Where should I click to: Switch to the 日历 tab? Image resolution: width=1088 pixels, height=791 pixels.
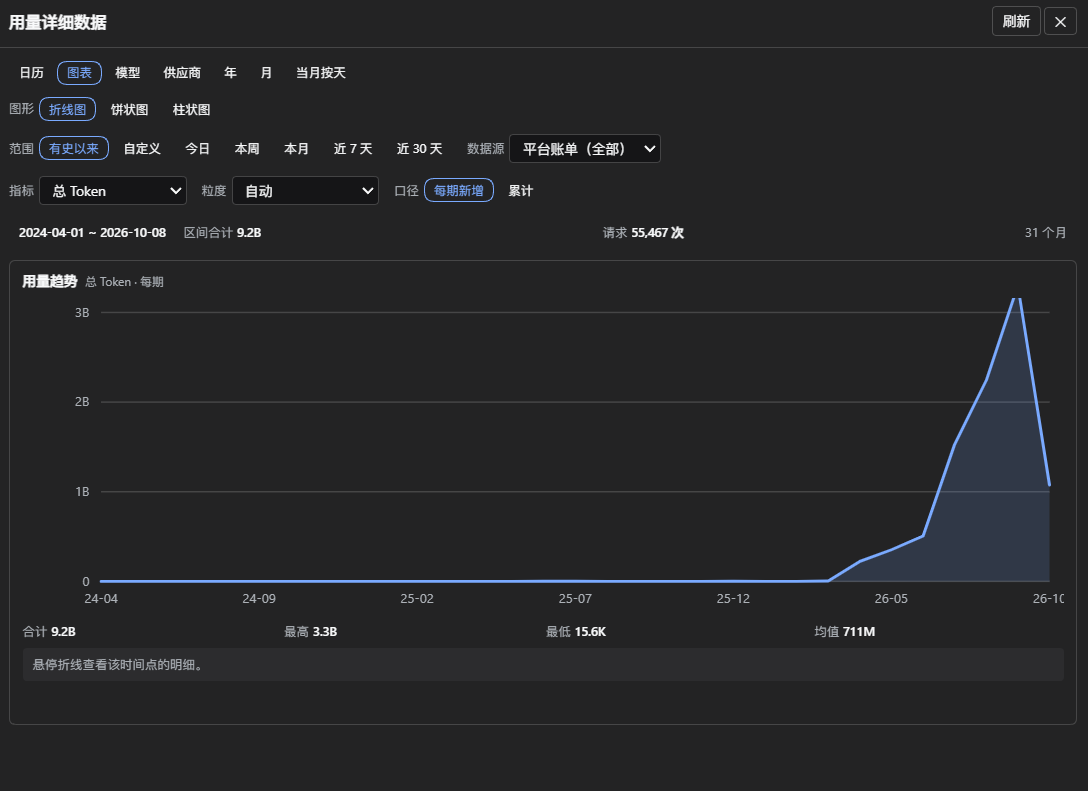click(x=31, y=73)
